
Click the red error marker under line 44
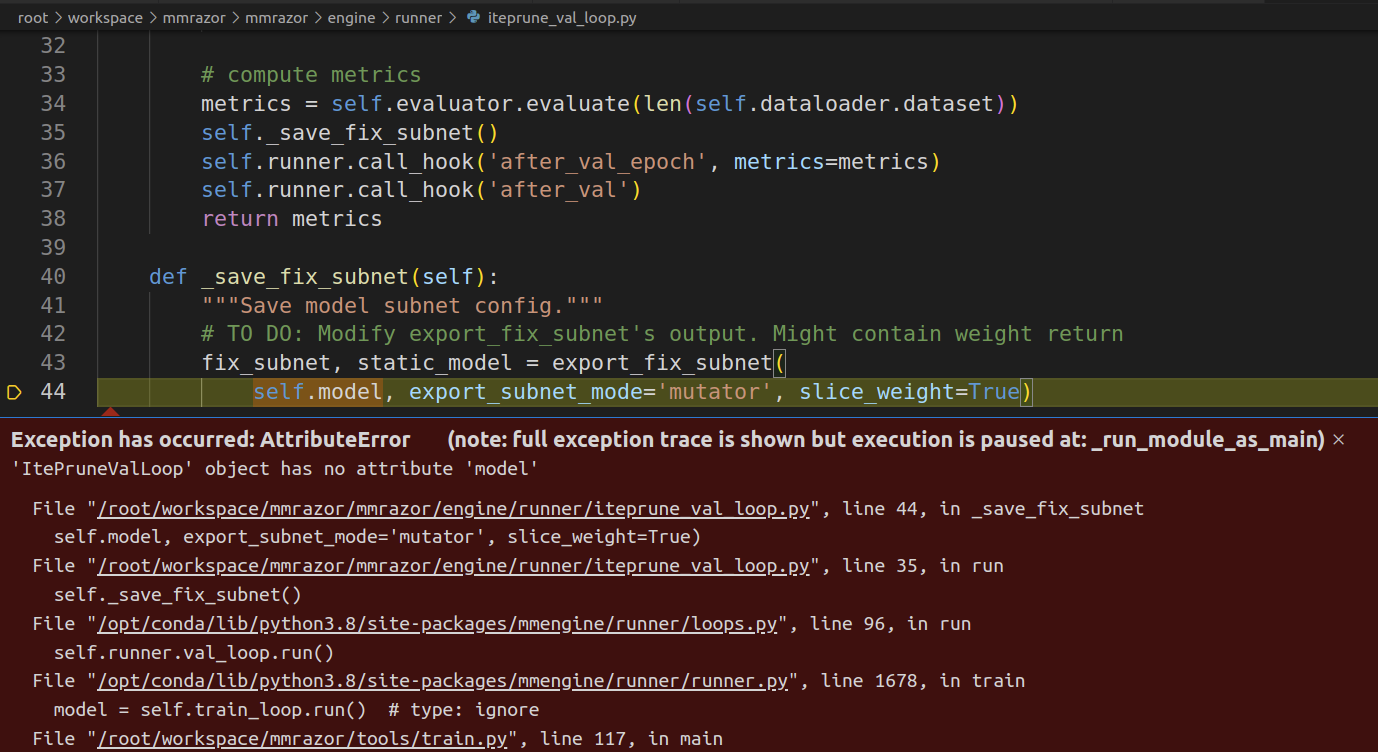(x=110, y=410)
